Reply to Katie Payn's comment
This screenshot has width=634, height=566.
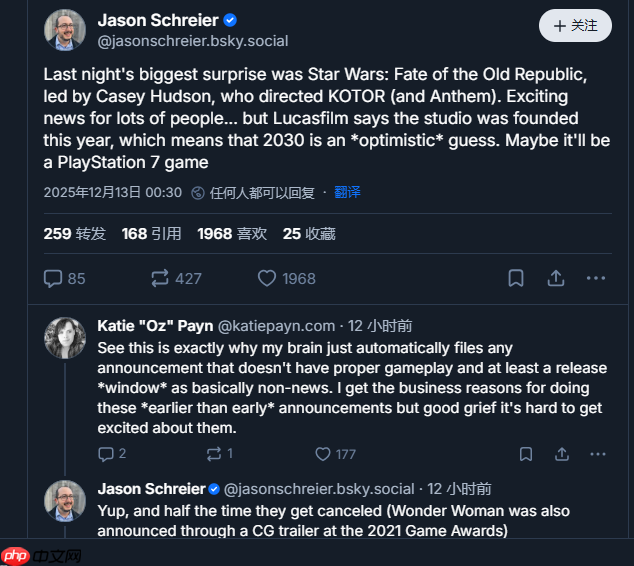(x=111, y=454)
